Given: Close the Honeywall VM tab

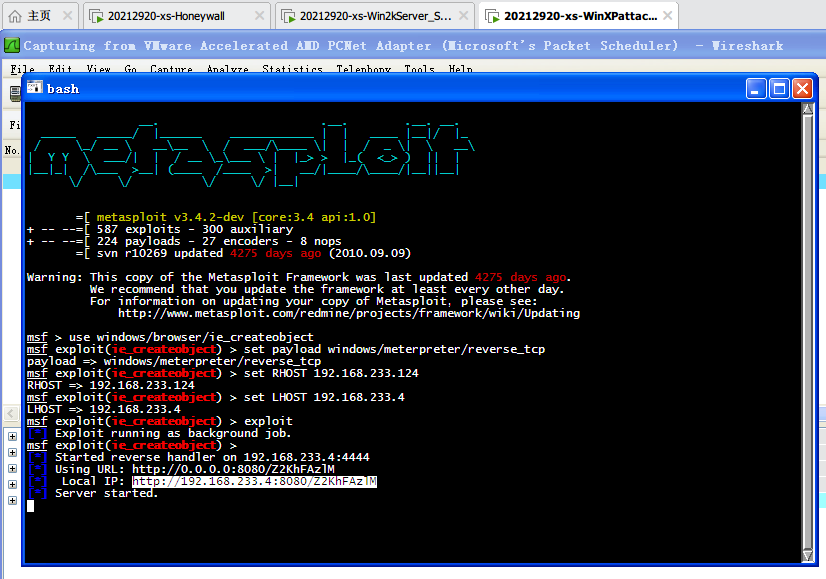Looking at the screenshot, I should (259, 16).
